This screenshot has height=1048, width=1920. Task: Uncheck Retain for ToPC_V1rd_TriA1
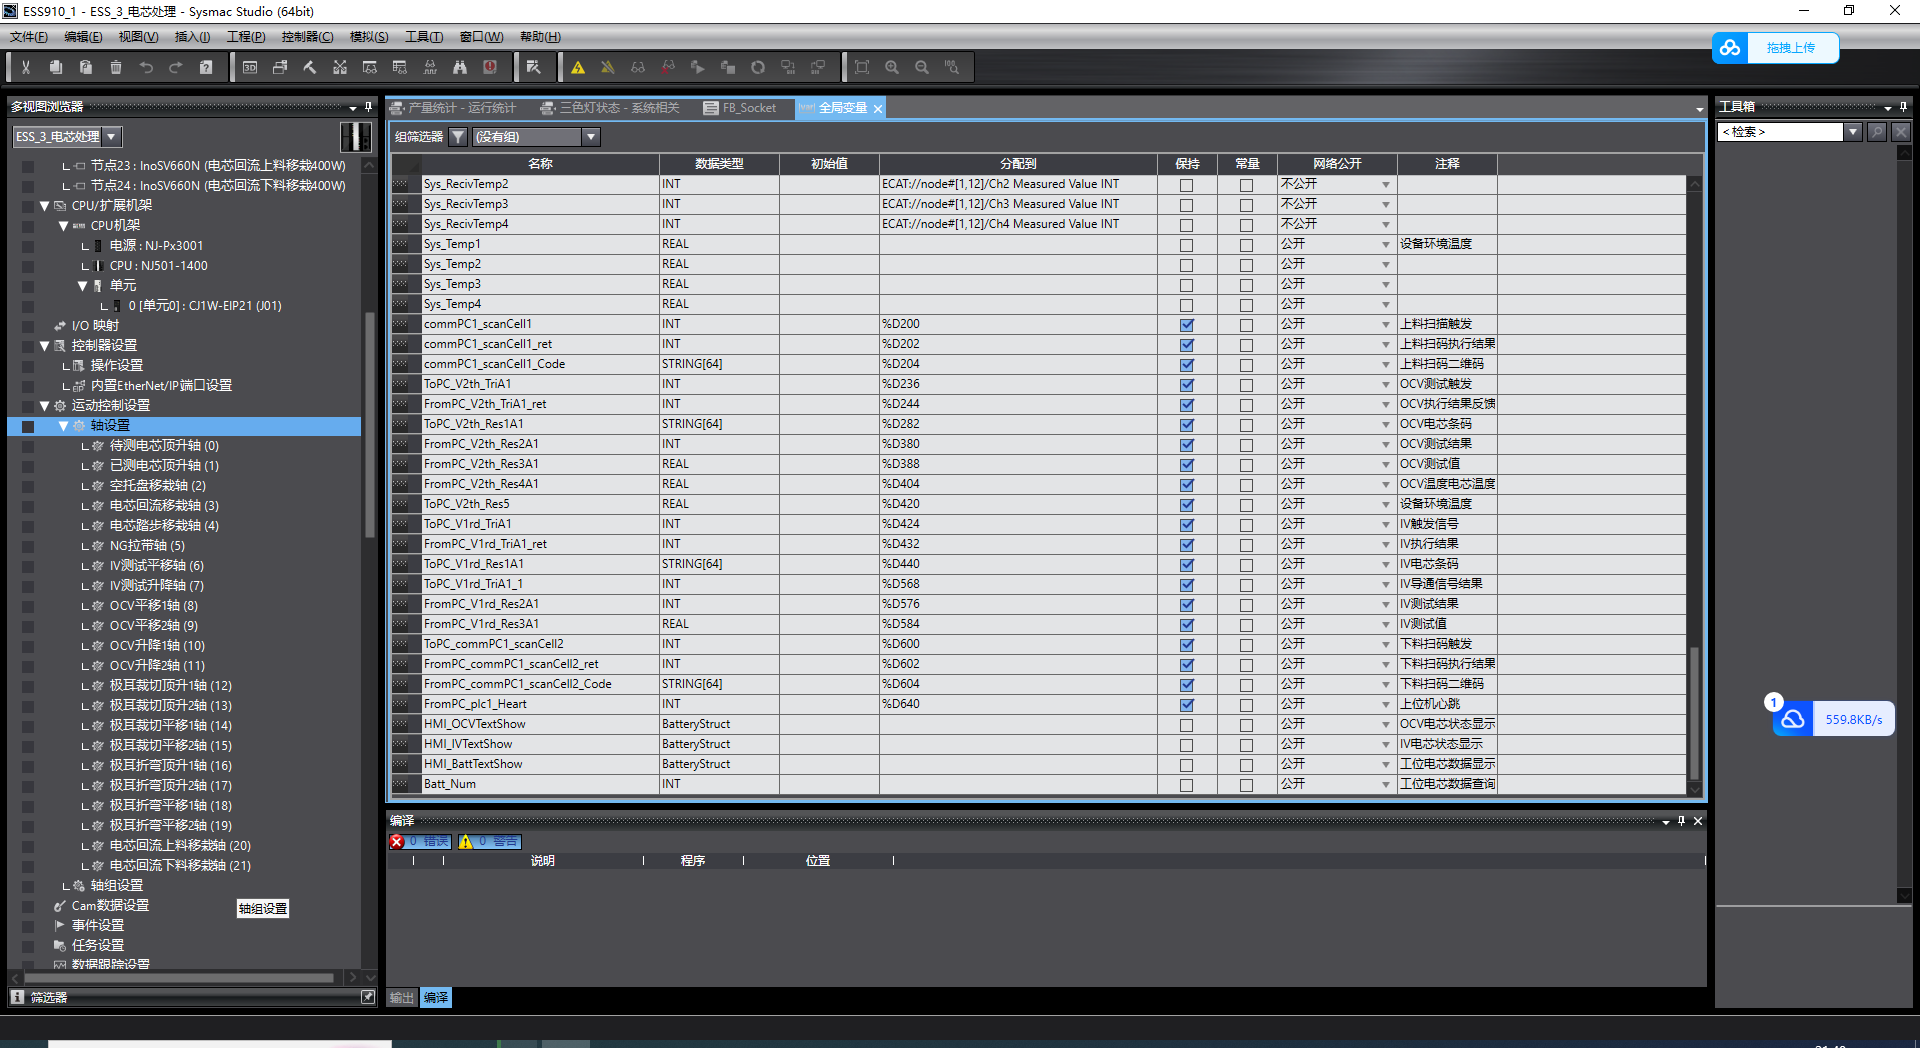point(1186,525)
